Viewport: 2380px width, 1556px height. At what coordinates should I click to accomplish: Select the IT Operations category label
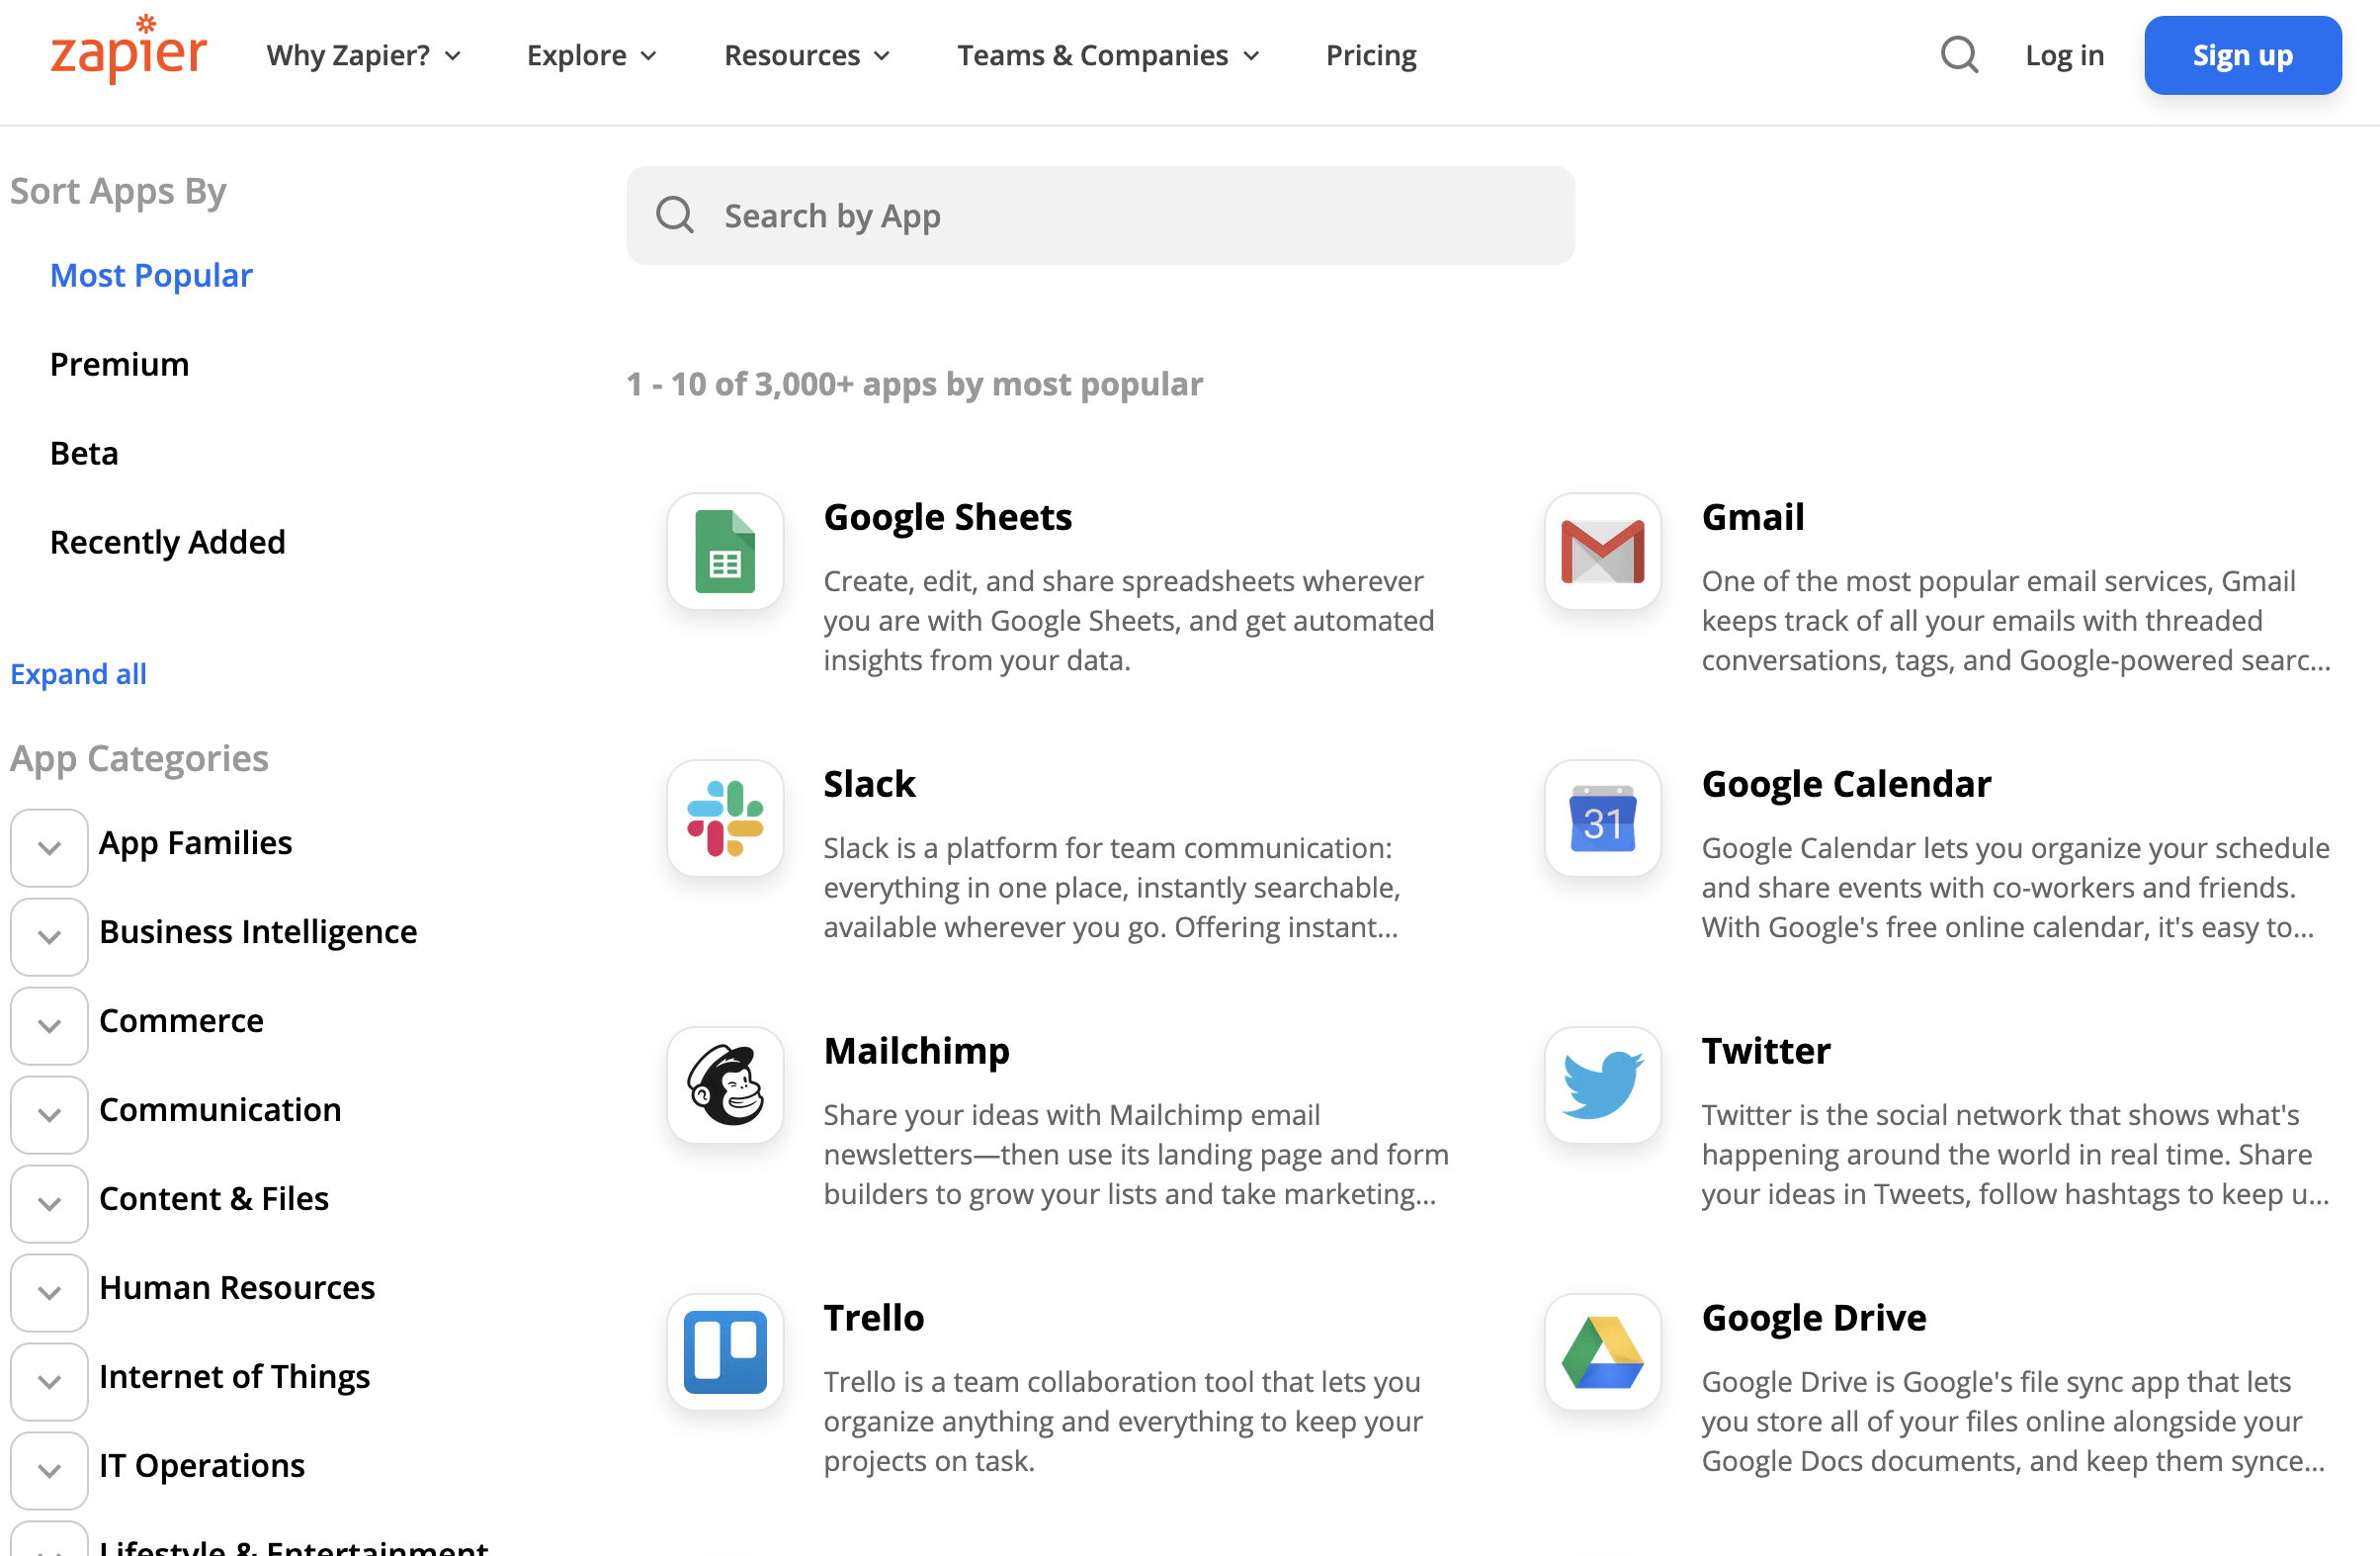[202, 1465]
